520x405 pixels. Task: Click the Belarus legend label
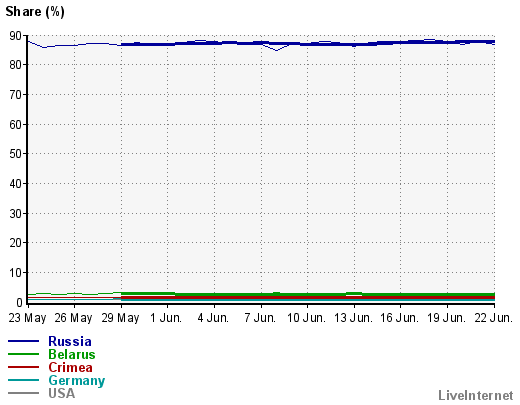[72, 354]
